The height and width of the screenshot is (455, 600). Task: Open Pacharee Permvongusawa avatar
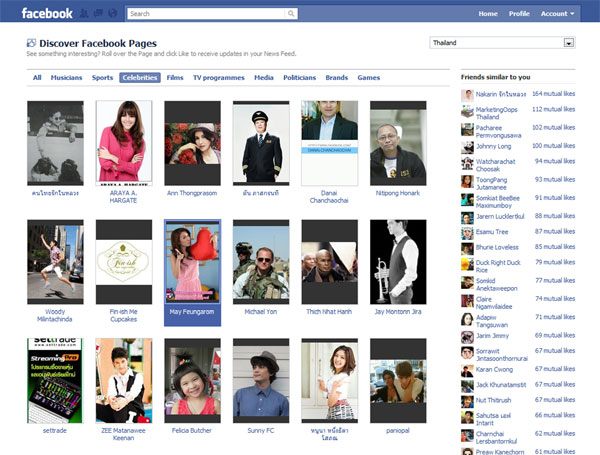[x=467, y=129]
